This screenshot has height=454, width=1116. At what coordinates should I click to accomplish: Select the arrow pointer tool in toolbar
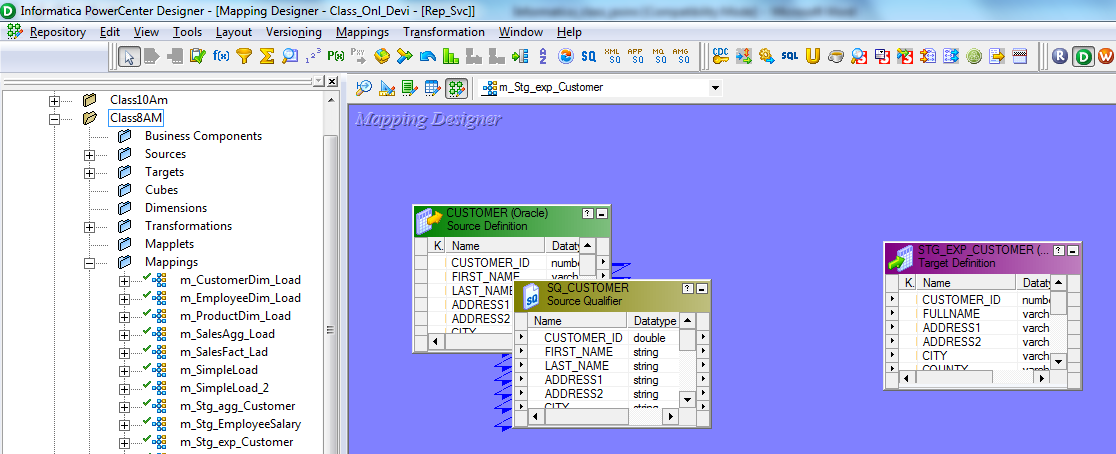pyautogui.click(x=130, y=56)
